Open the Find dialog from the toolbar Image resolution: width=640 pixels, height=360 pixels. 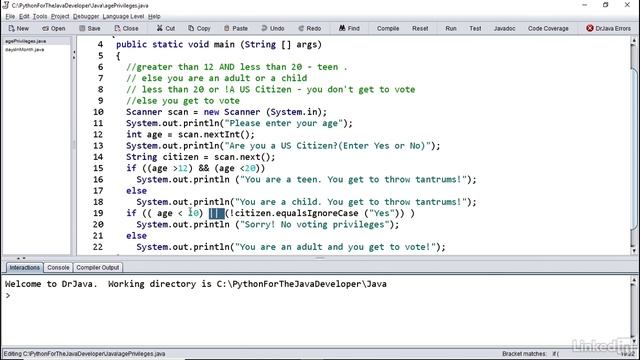349,28
